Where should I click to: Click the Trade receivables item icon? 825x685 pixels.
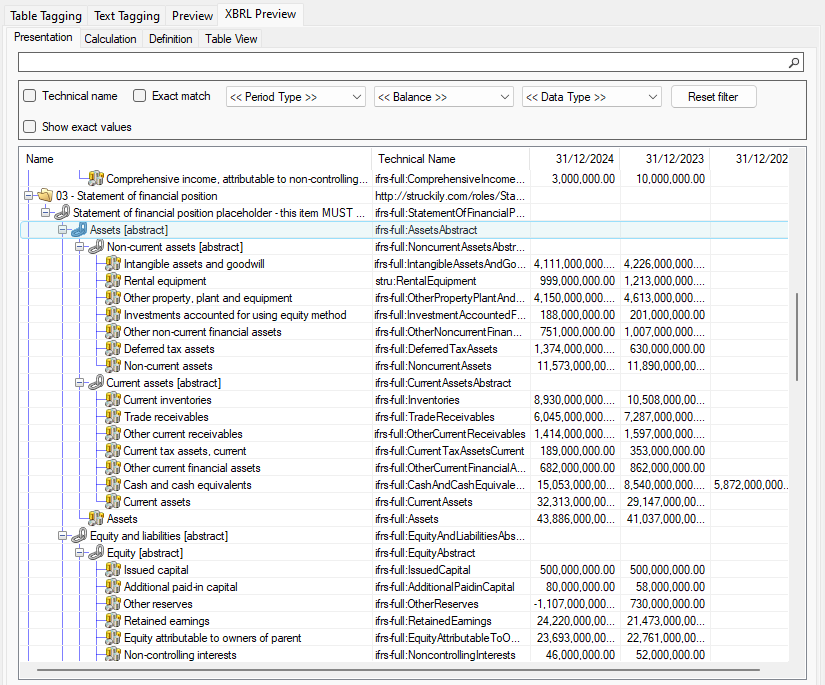[113, 417]
